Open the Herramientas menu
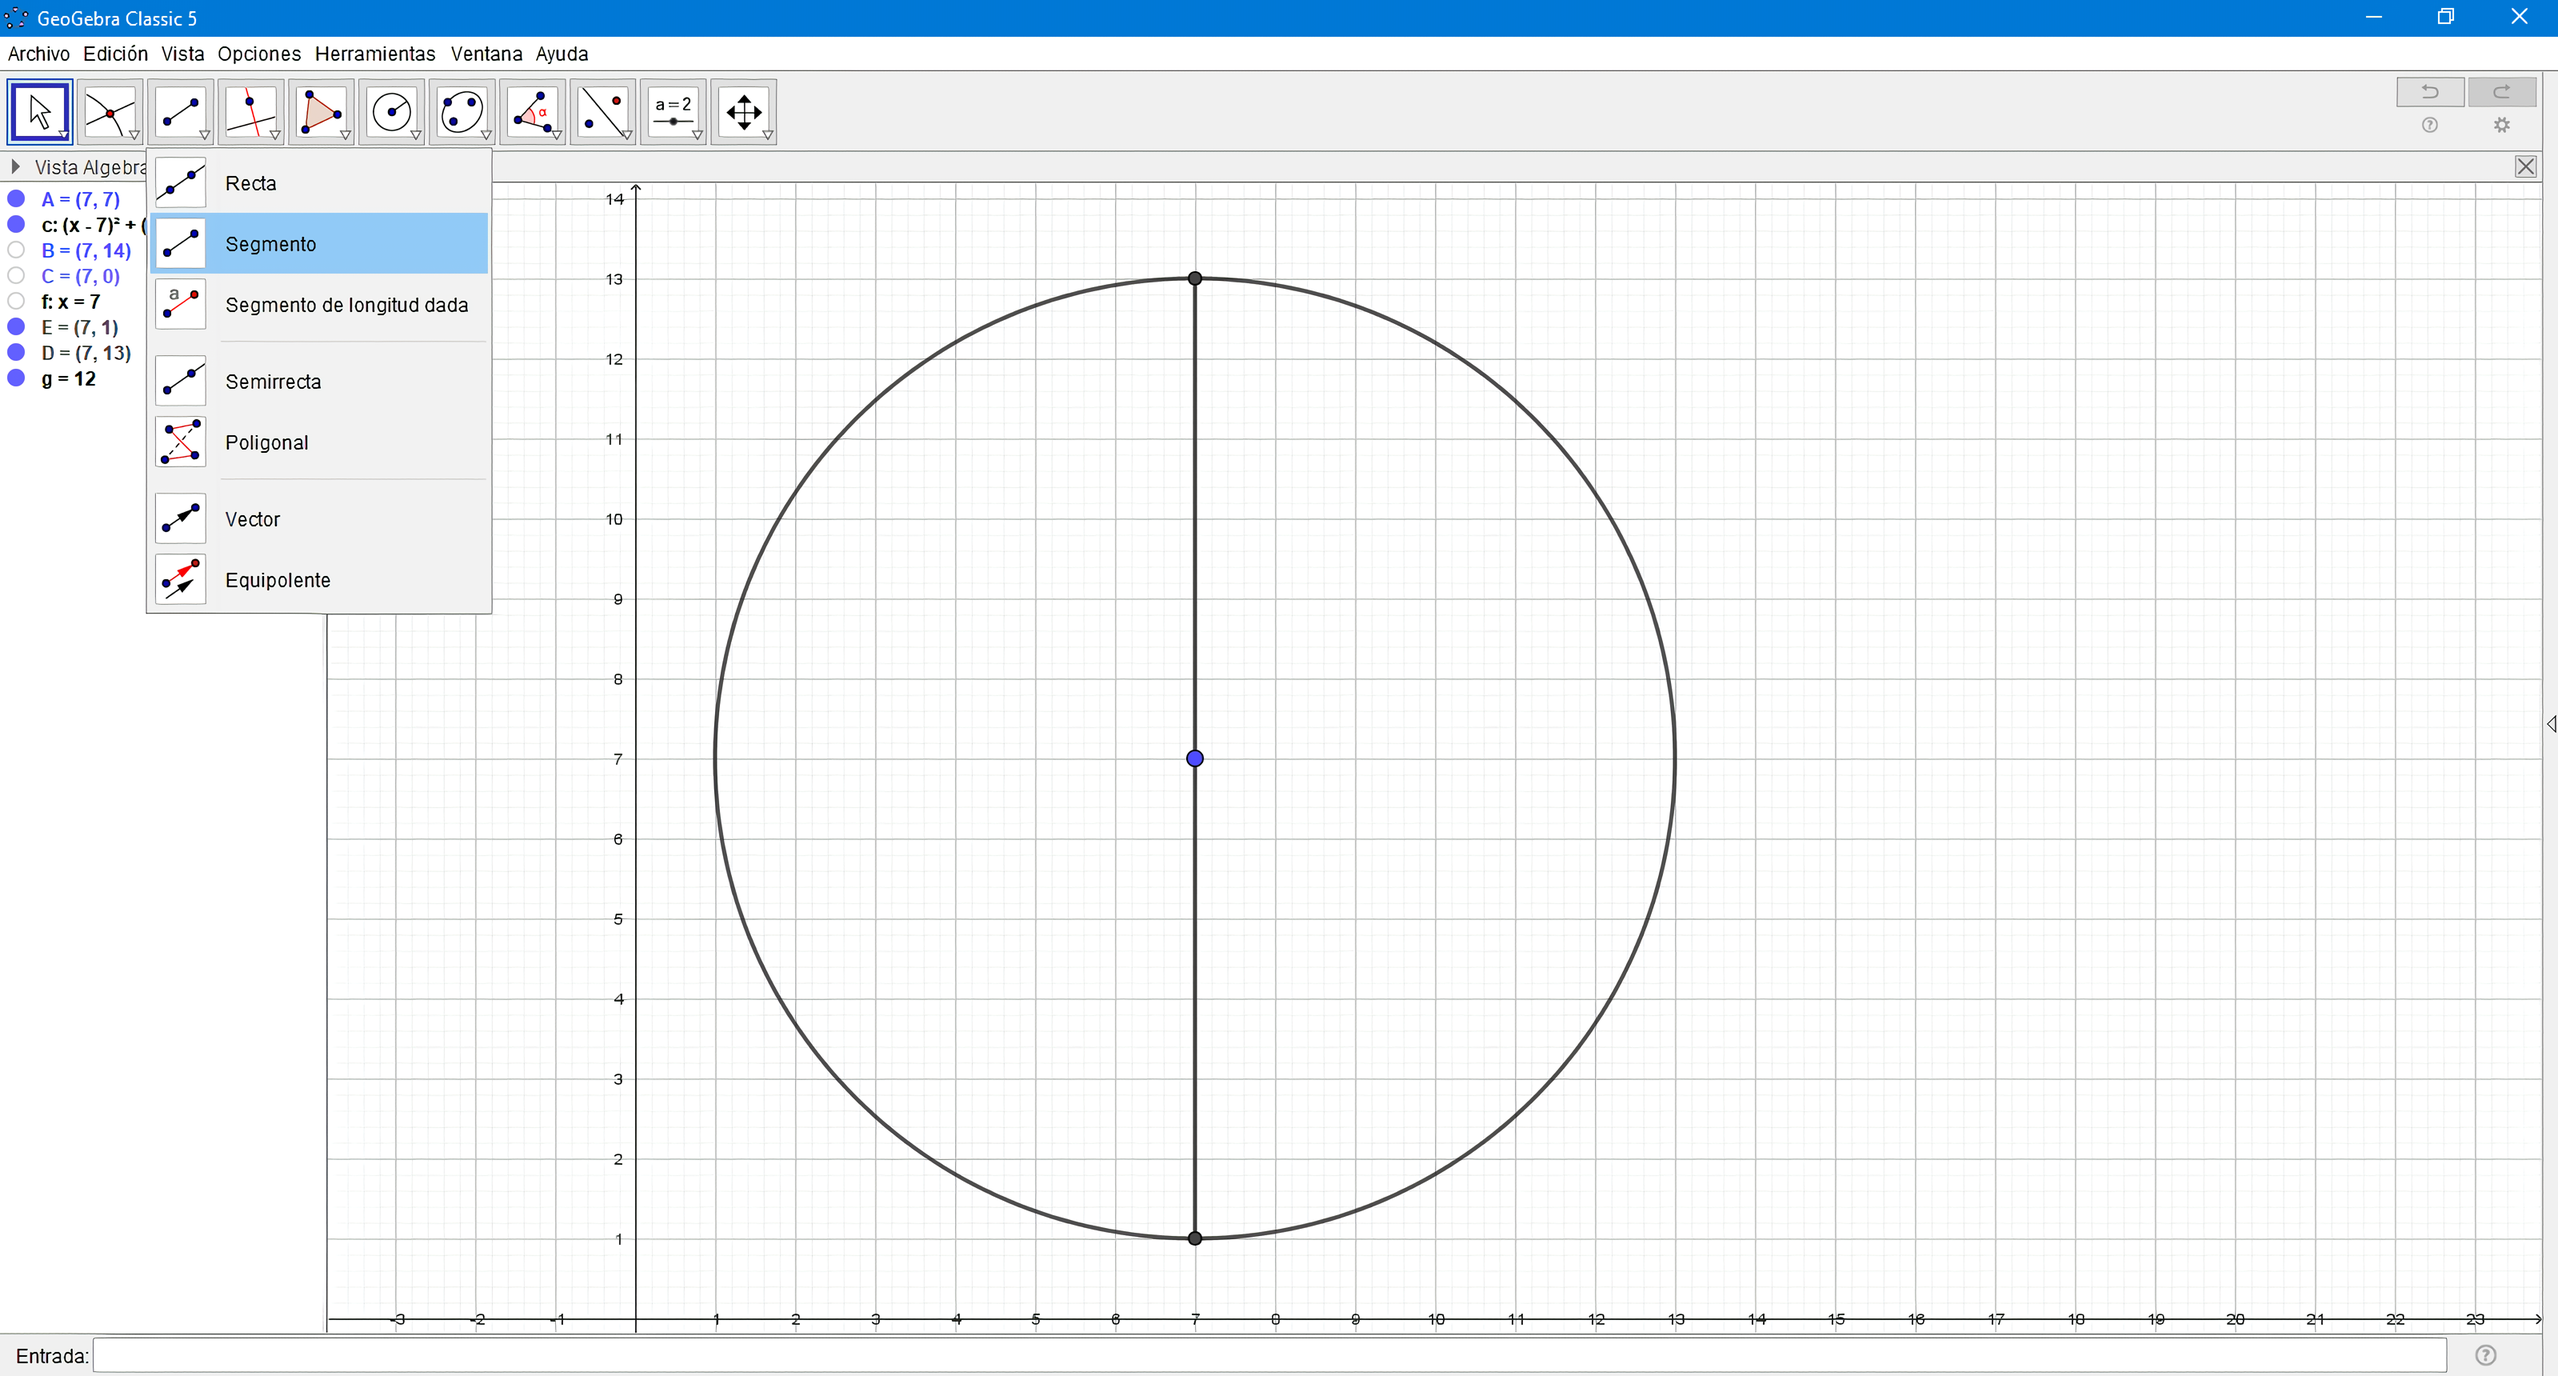The width and height of the screenshot is (2558, 1376). coord(375,54)
